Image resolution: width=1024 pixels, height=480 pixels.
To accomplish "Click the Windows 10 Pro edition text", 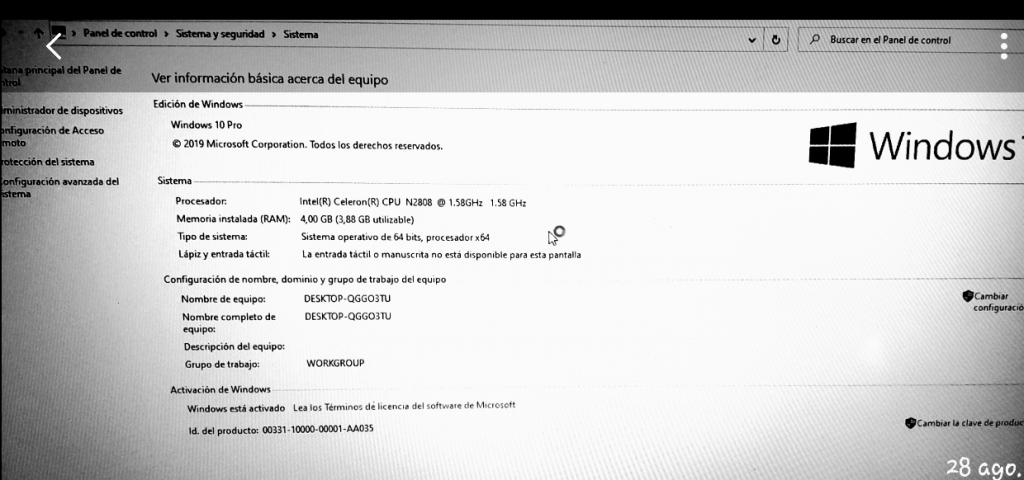I will (206, 125).
